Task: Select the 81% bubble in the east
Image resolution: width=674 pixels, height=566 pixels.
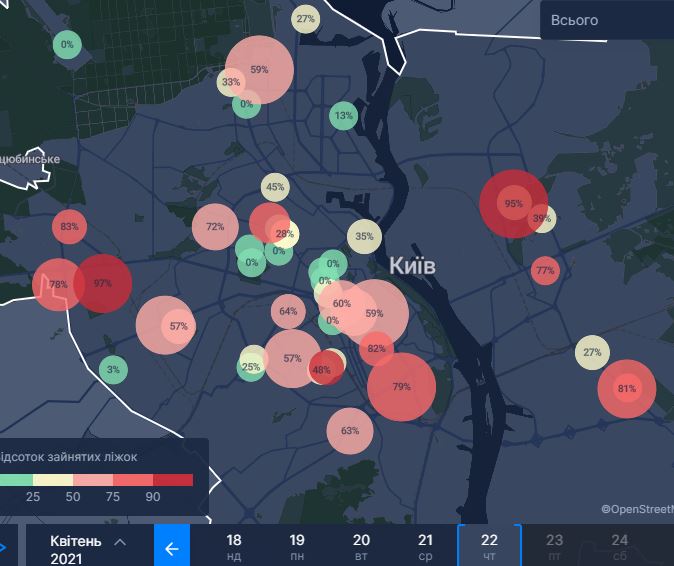Action: 626,388
